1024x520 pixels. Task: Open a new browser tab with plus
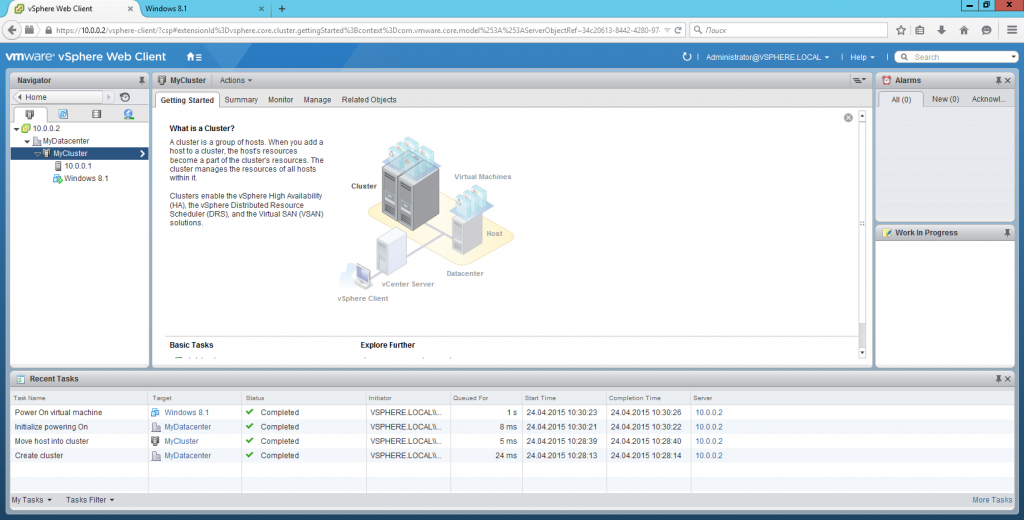[281, 8]
